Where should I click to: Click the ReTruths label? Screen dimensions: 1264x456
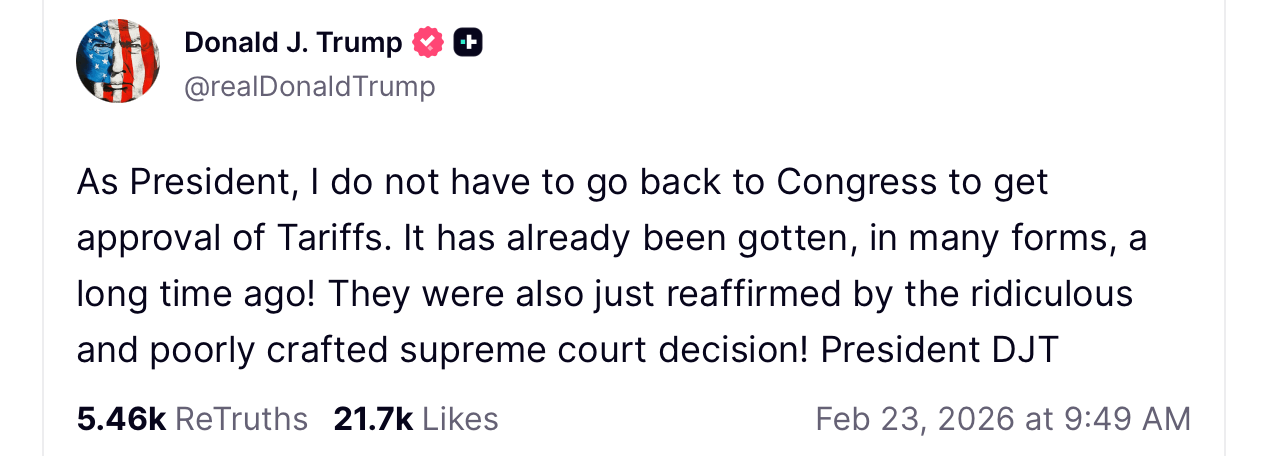[x=241, y=419]
